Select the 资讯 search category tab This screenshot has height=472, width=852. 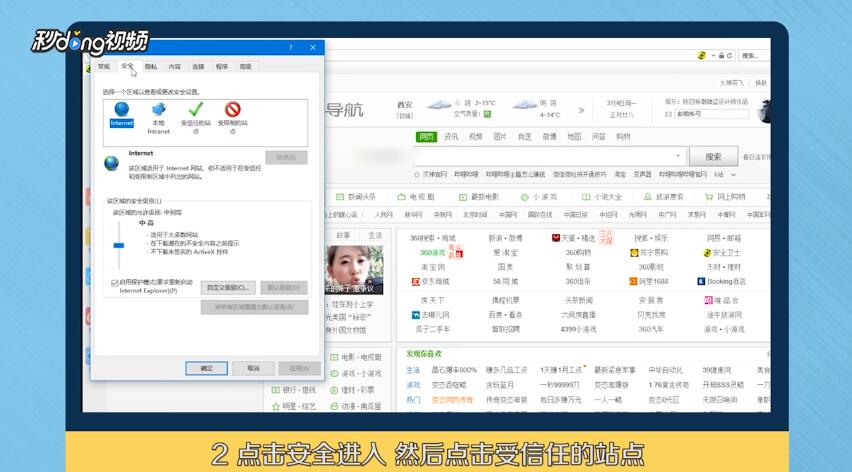pos(451,136)
